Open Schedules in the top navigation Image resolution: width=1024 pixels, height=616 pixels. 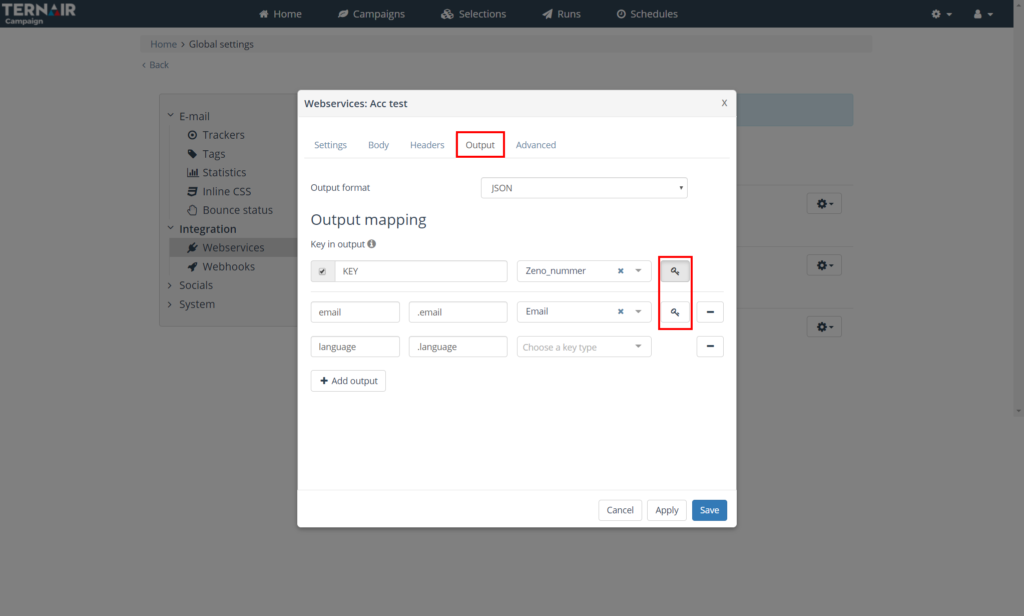[x=647, y=14]
